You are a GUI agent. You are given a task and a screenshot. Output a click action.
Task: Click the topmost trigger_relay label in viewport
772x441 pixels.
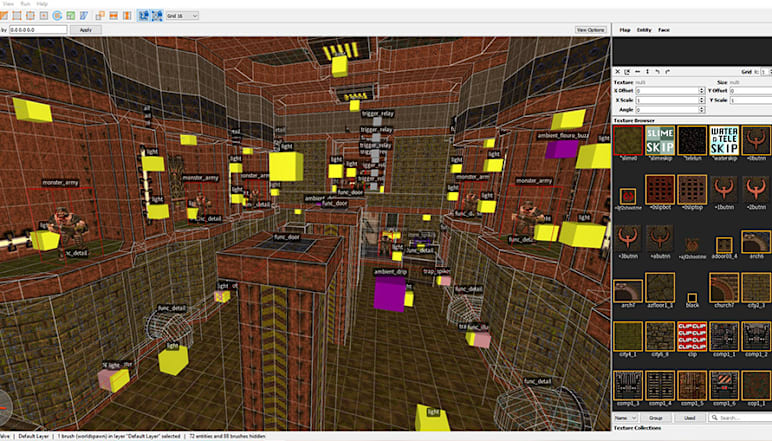click(x=378, y=114)
